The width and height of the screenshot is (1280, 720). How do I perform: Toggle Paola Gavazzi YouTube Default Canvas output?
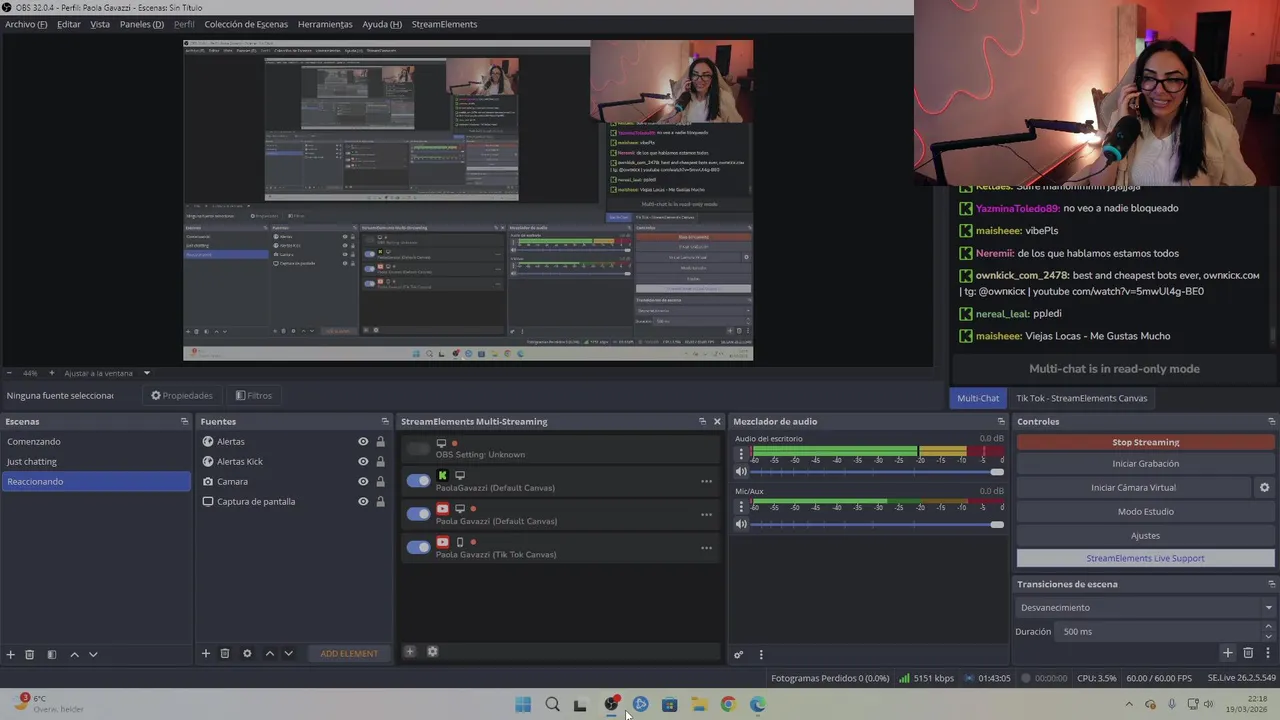tap(418, 514)
